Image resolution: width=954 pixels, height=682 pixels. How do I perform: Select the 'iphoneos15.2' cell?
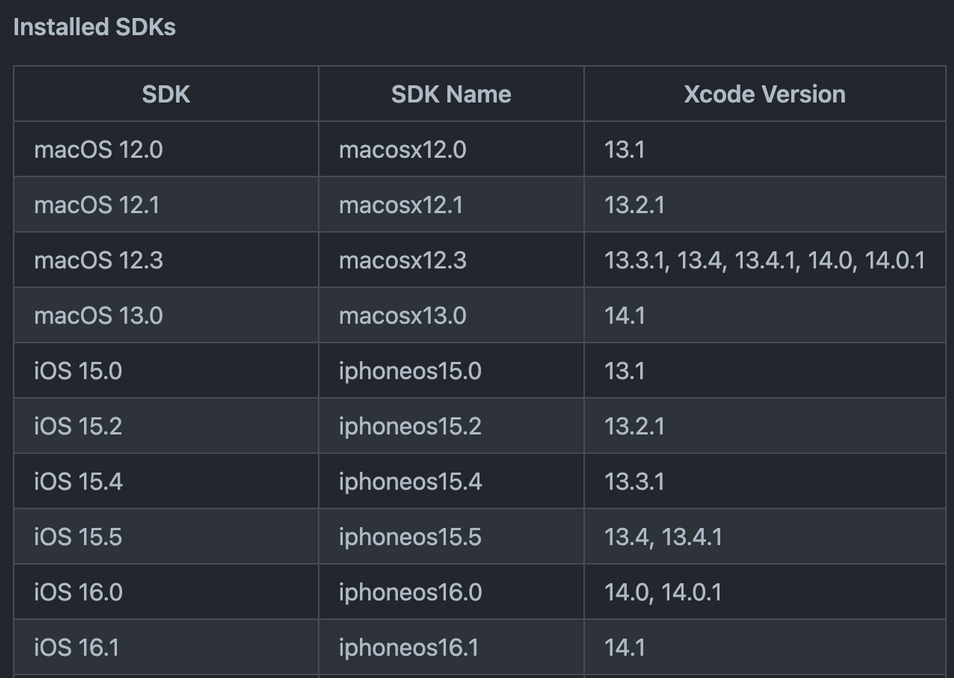(451, 426)
